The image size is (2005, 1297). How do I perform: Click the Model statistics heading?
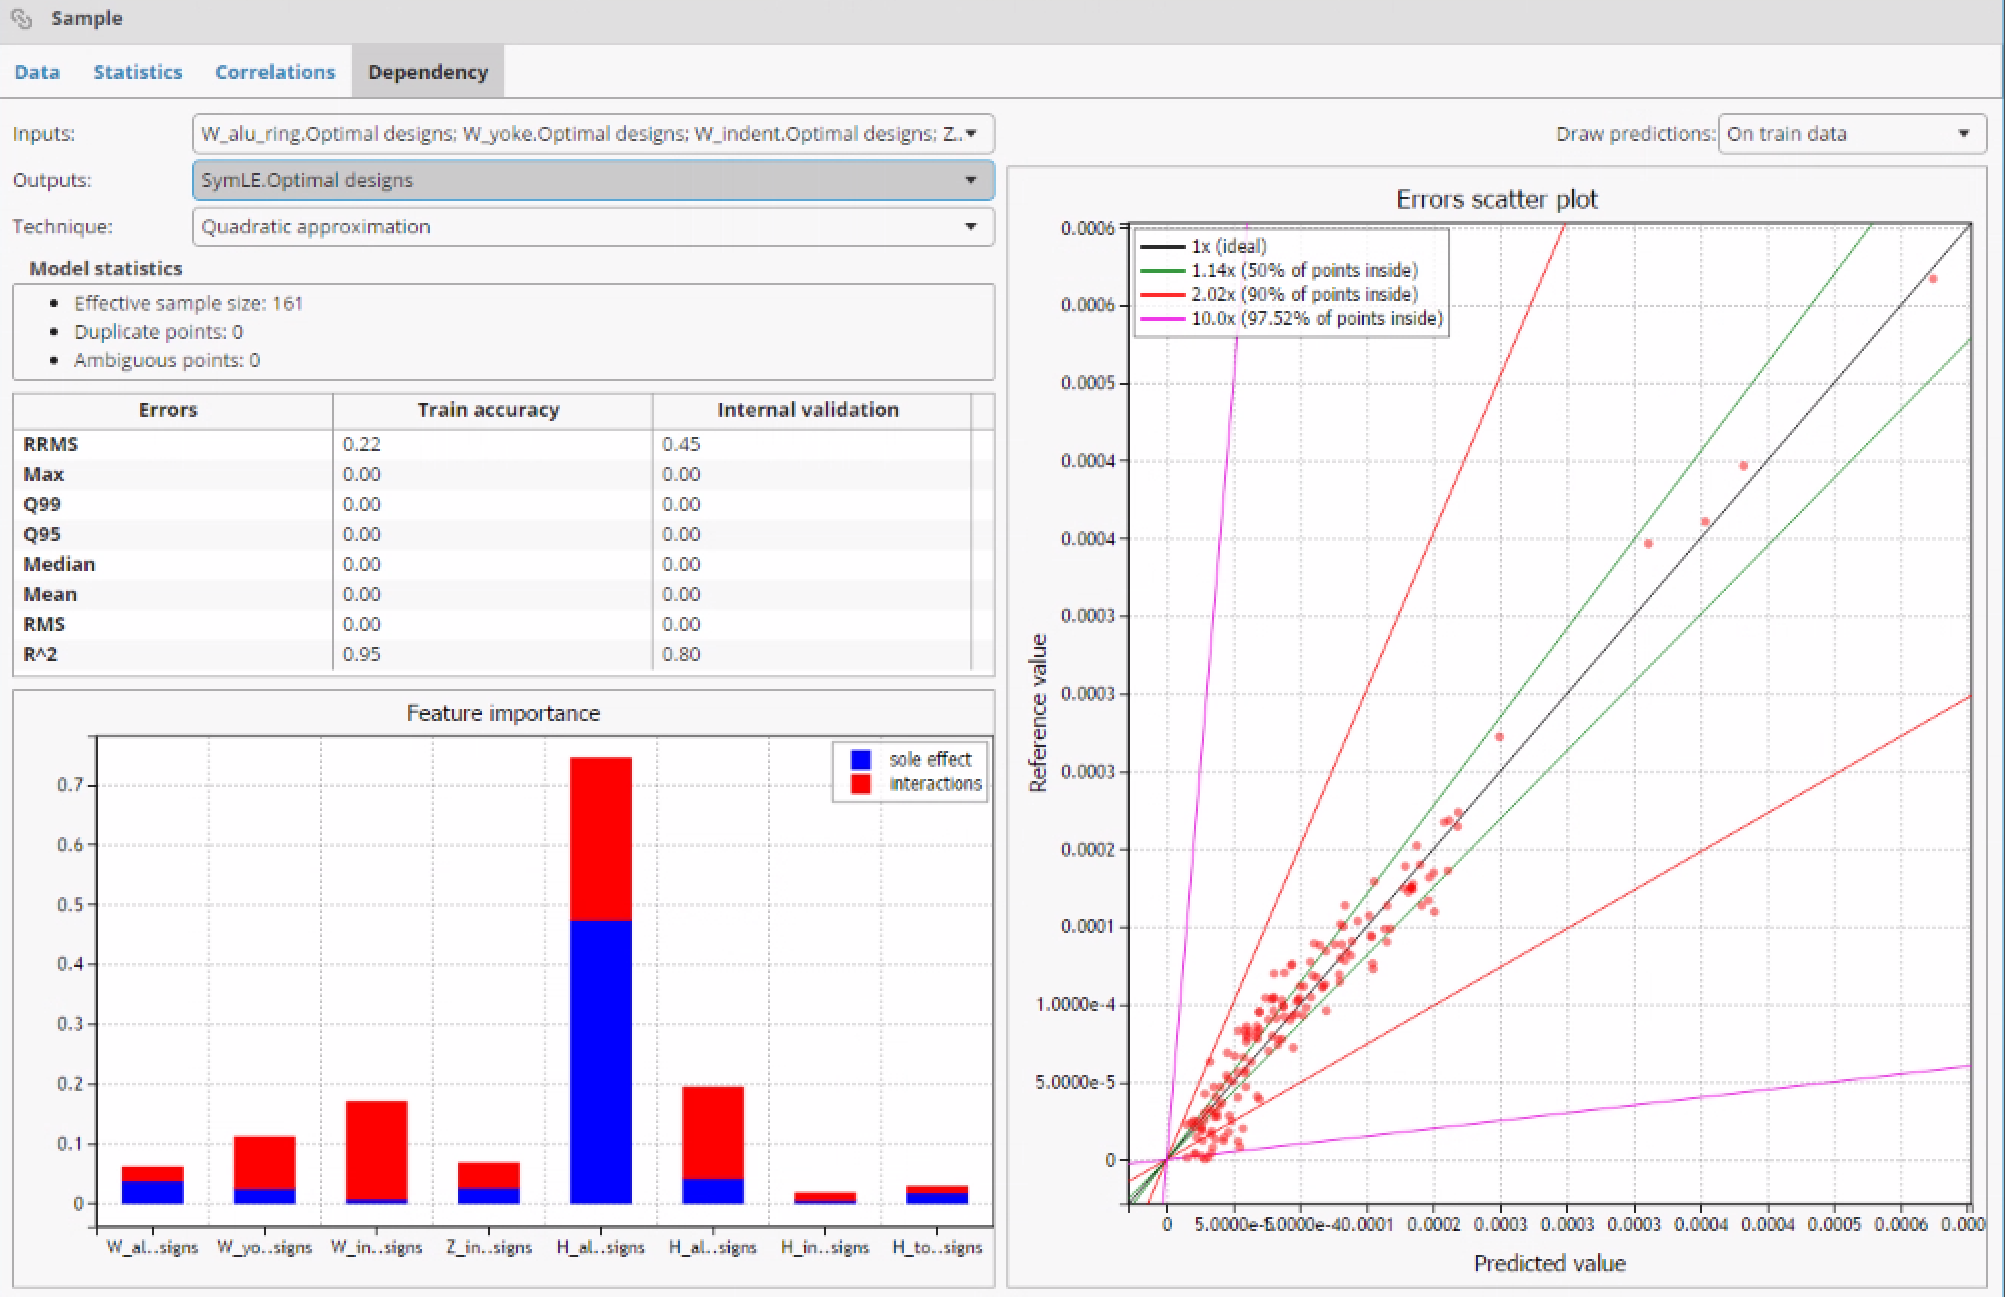pyautogui.click(x=106, y=269)
